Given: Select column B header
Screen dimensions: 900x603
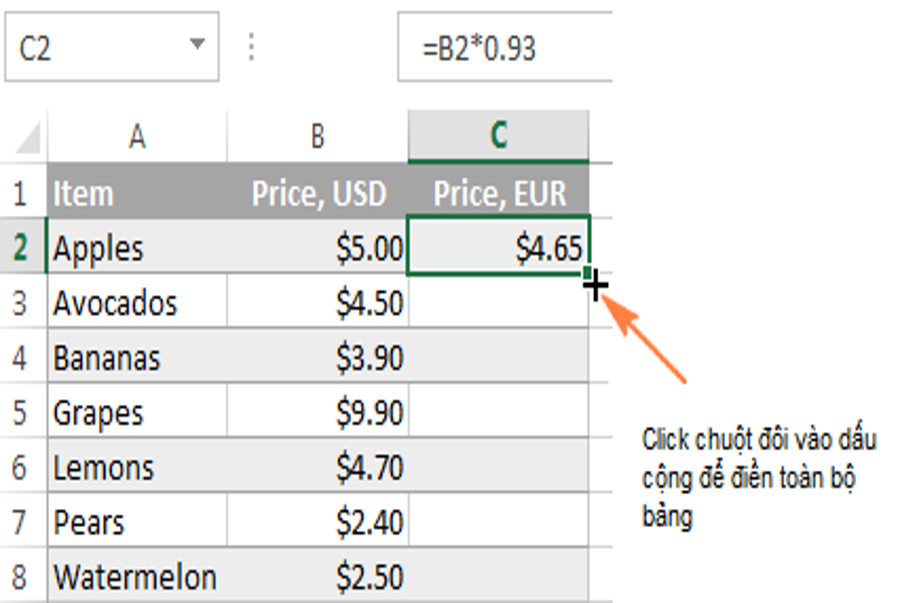Looking at the screenshot, I should pyautogui.click(x=317, y=137).
